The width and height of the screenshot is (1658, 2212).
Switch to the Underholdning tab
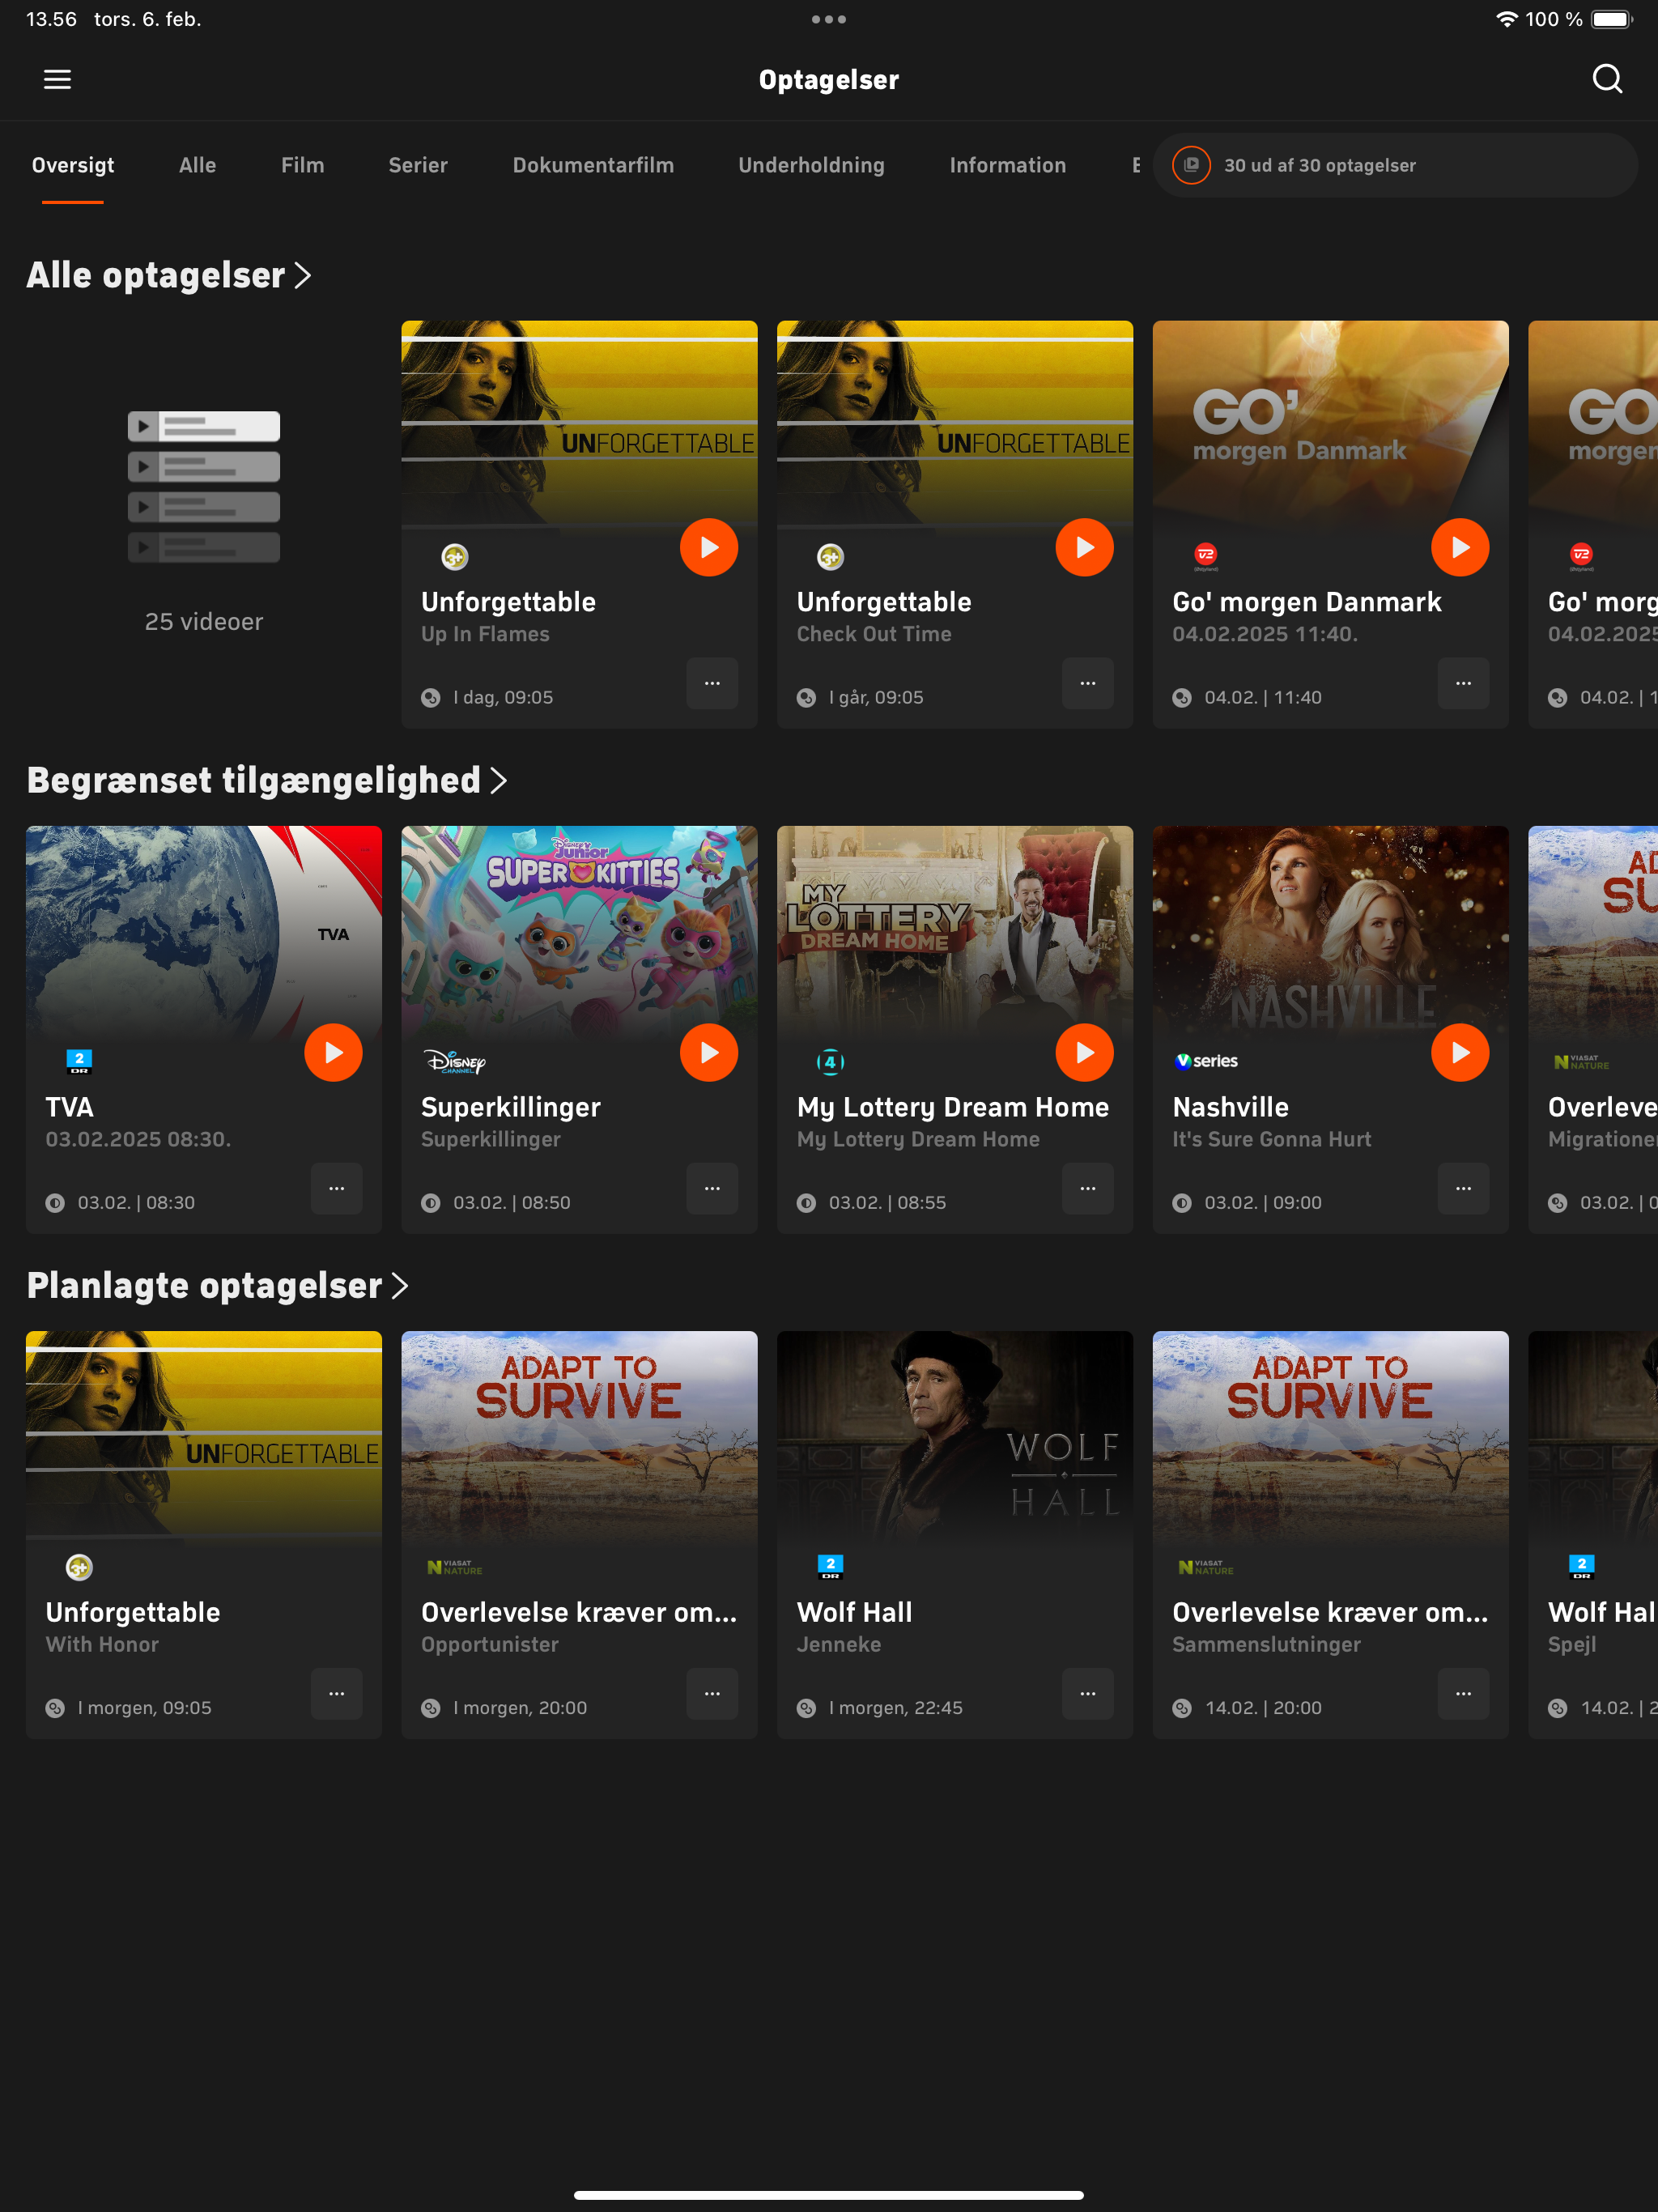pos(811,165)
